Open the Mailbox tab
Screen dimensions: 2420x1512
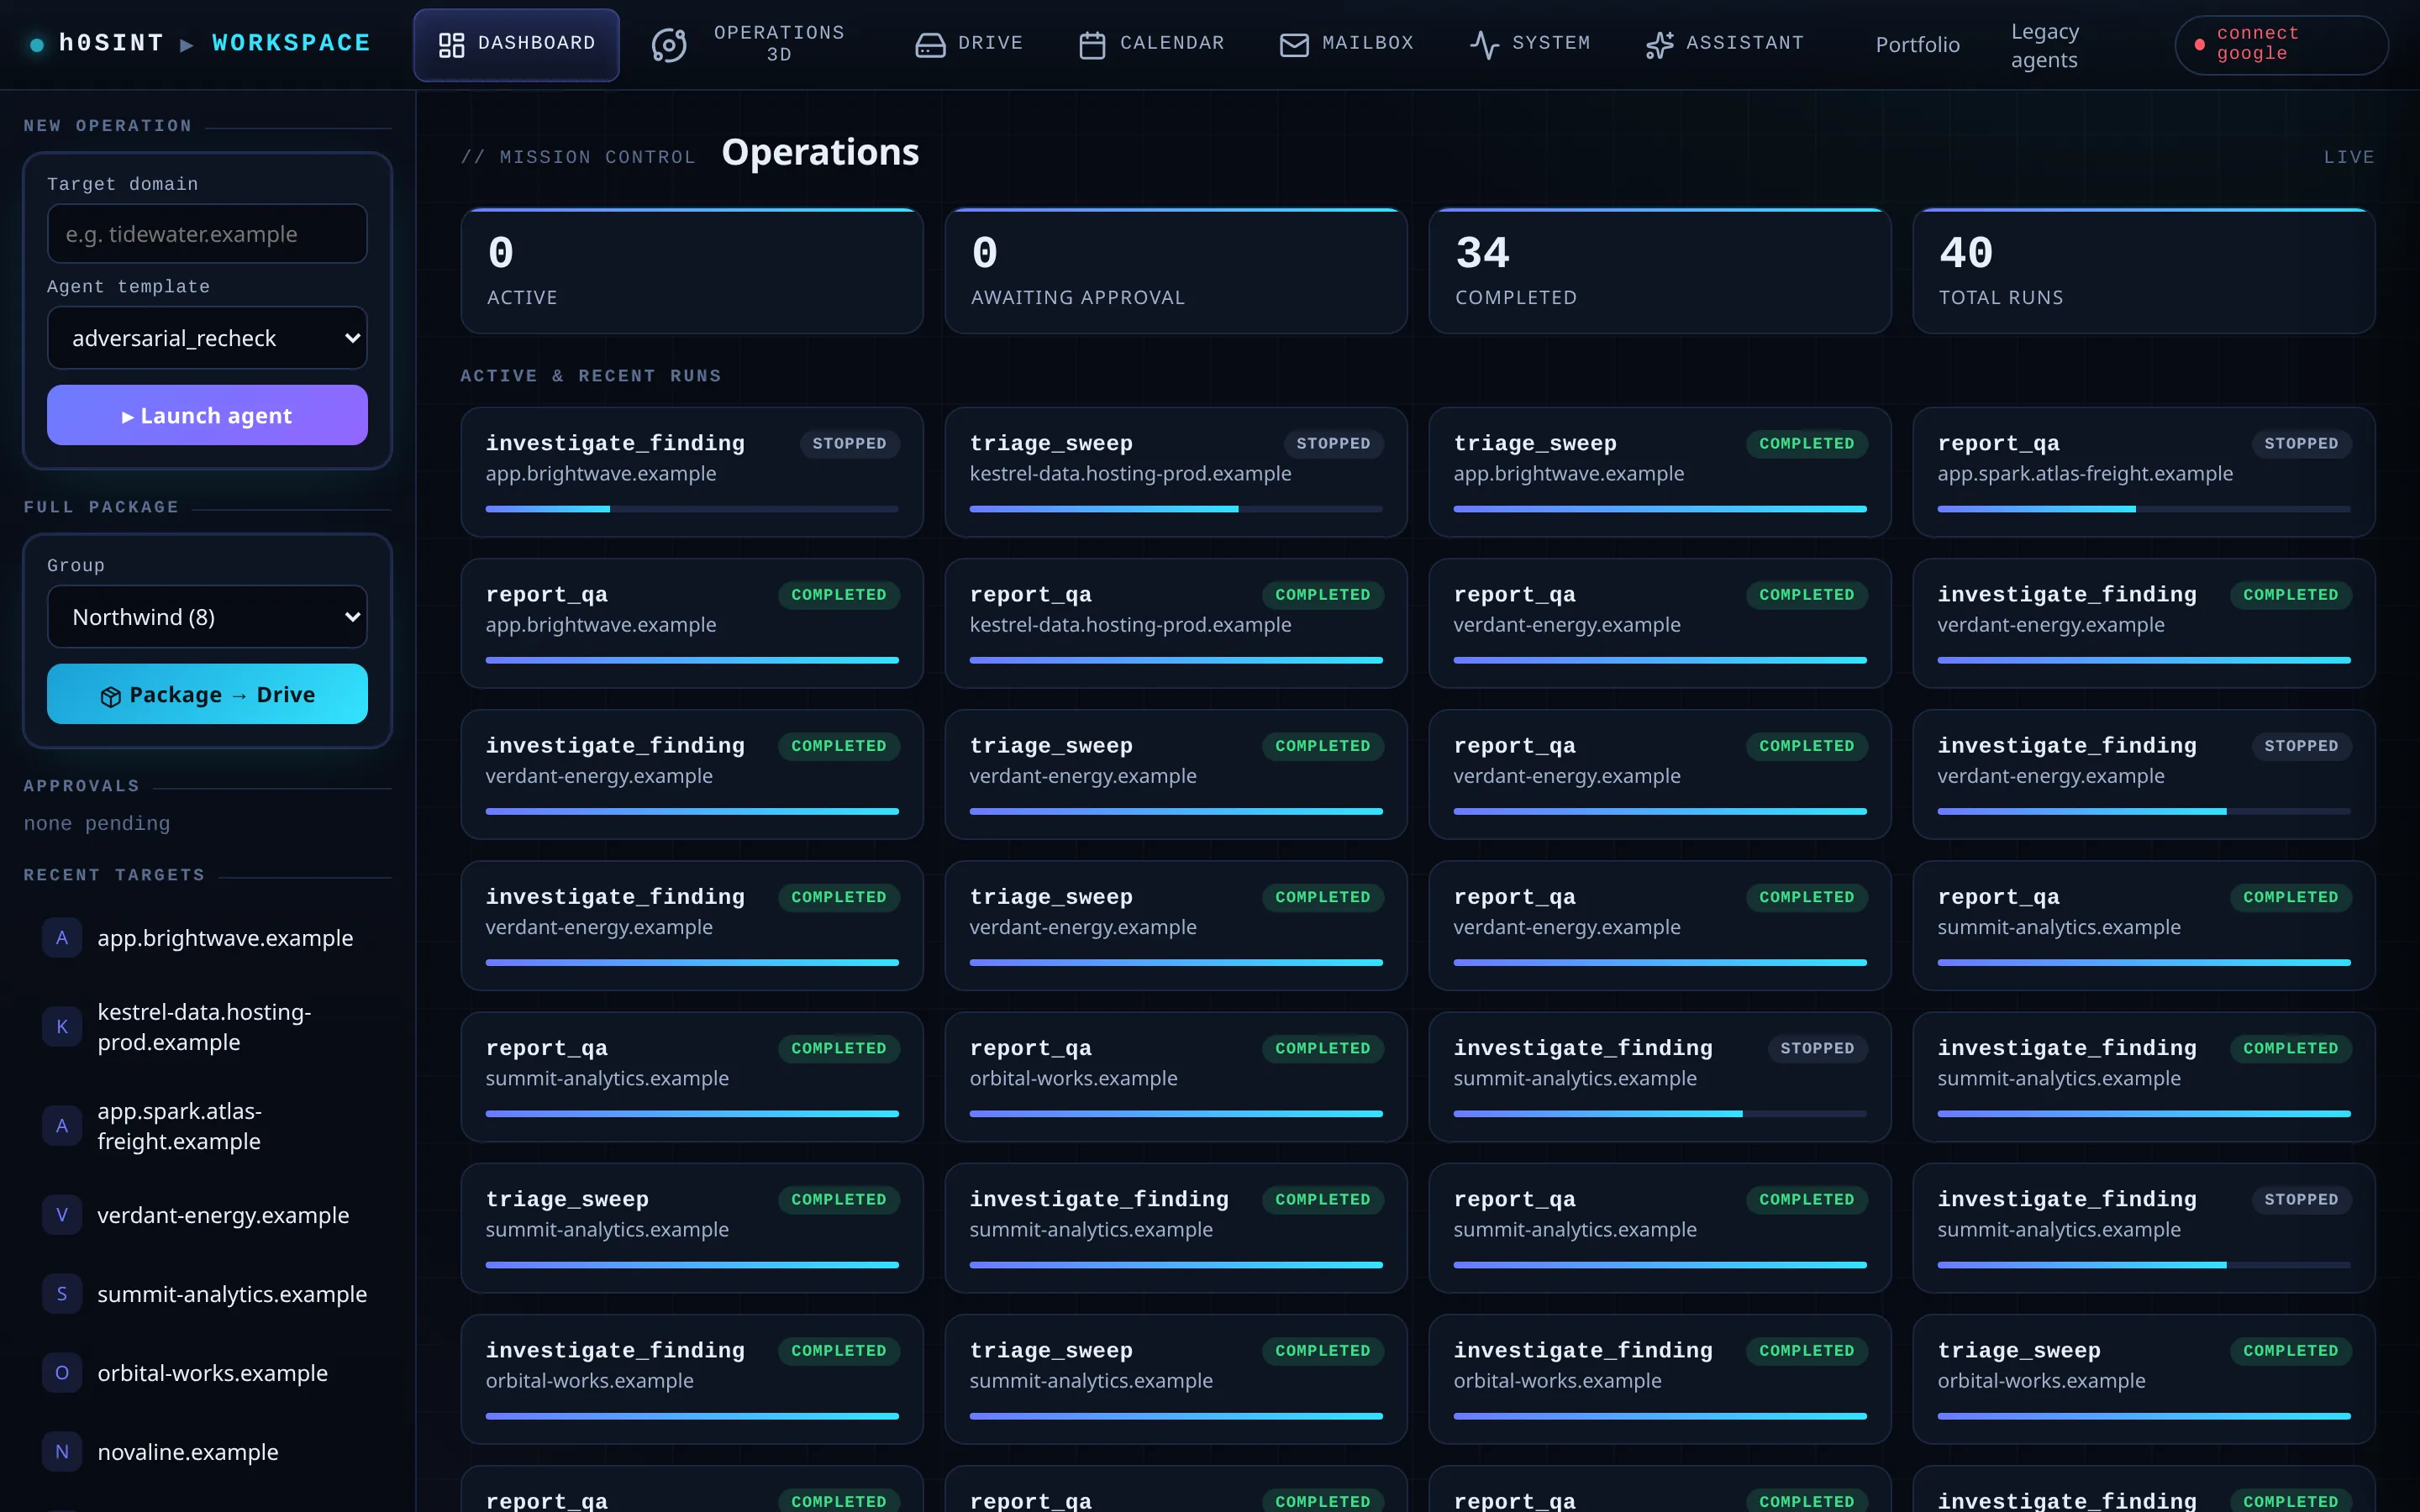pyautogui.click(x=1347, y=44)
